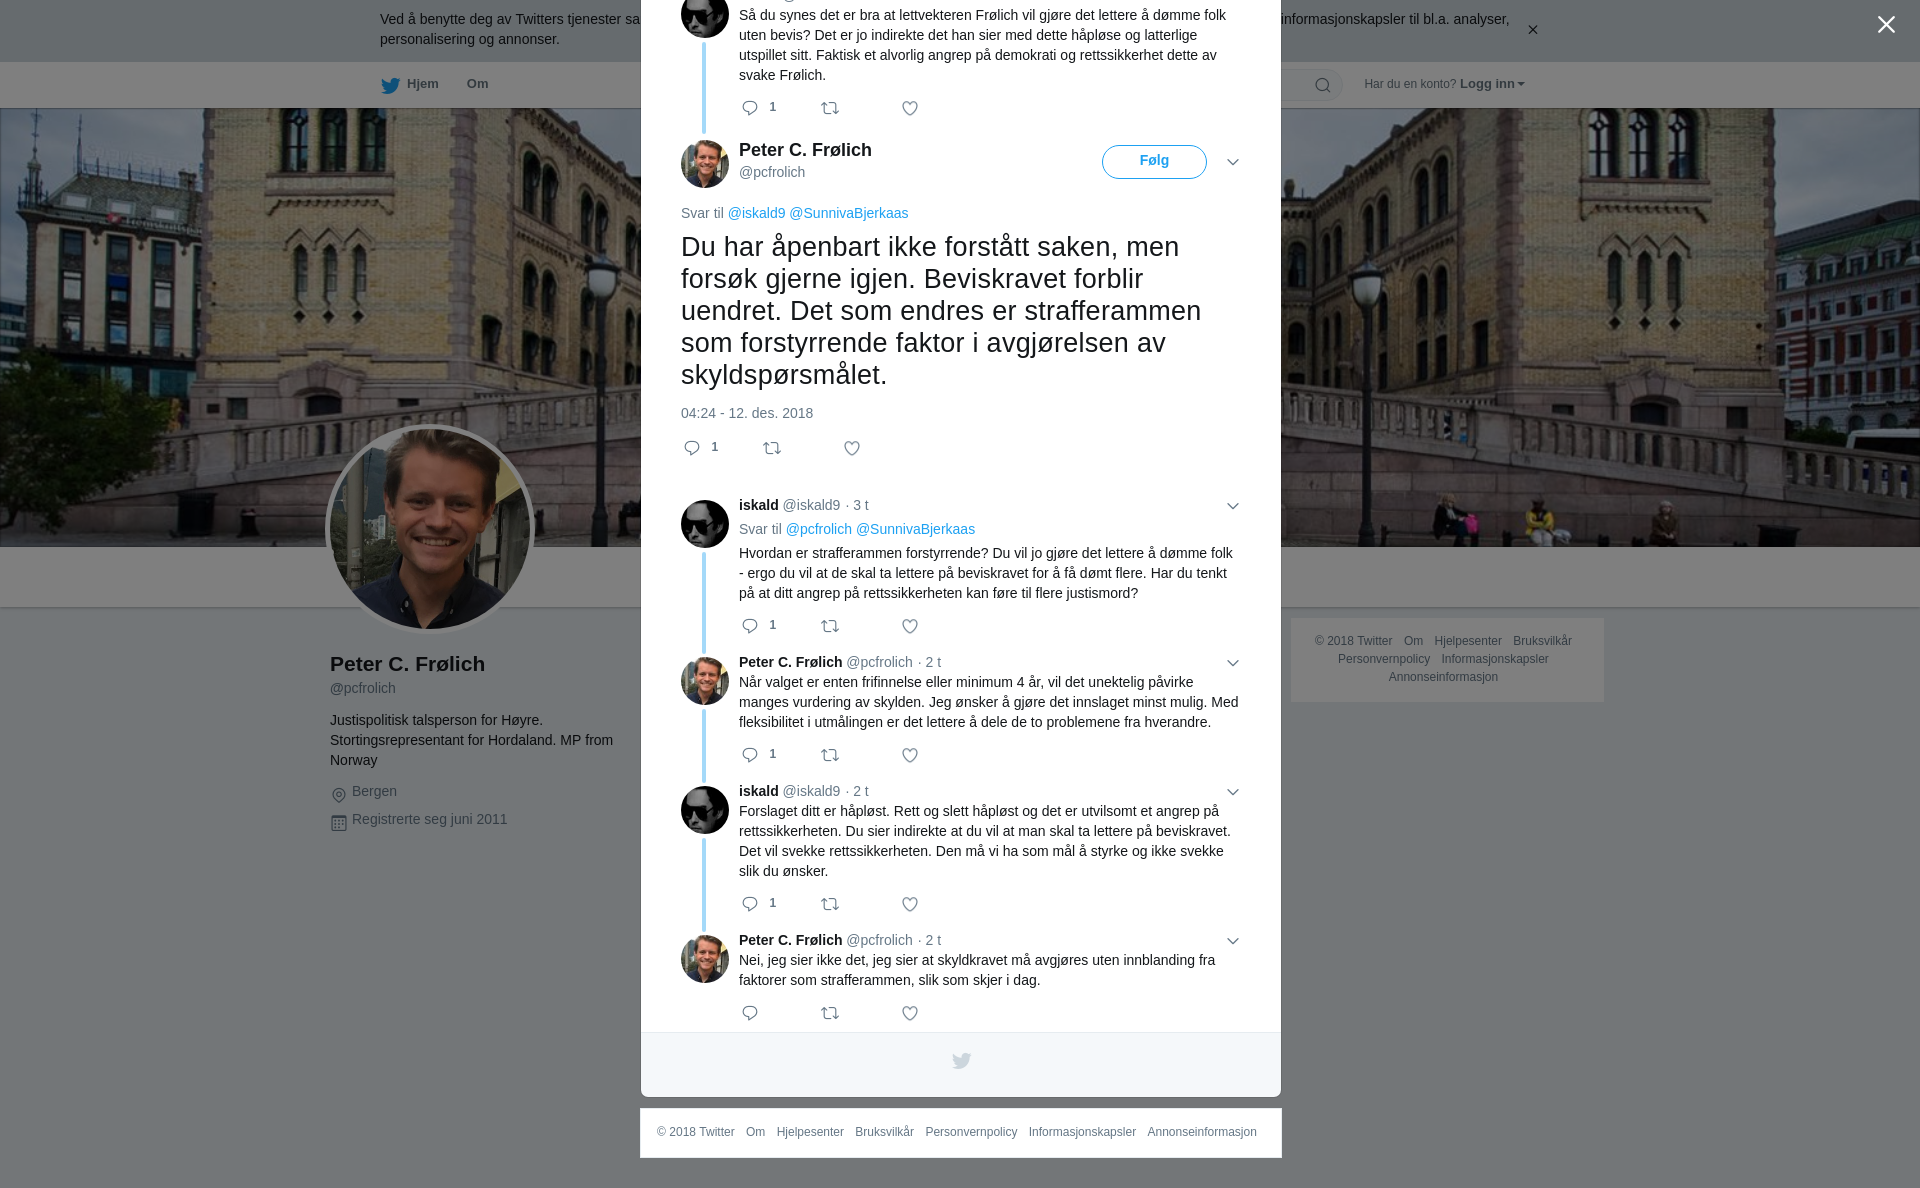Like the reply starting 'Når valget er enten frifinnelse'
Viewport: 1920px width, 1188px height.
click(910, 756)
